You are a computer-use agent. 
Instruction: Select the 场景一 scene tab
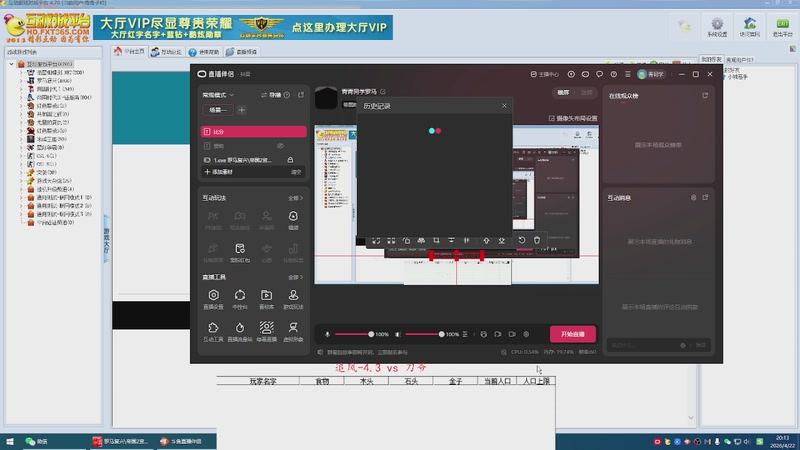pos(218,110)
